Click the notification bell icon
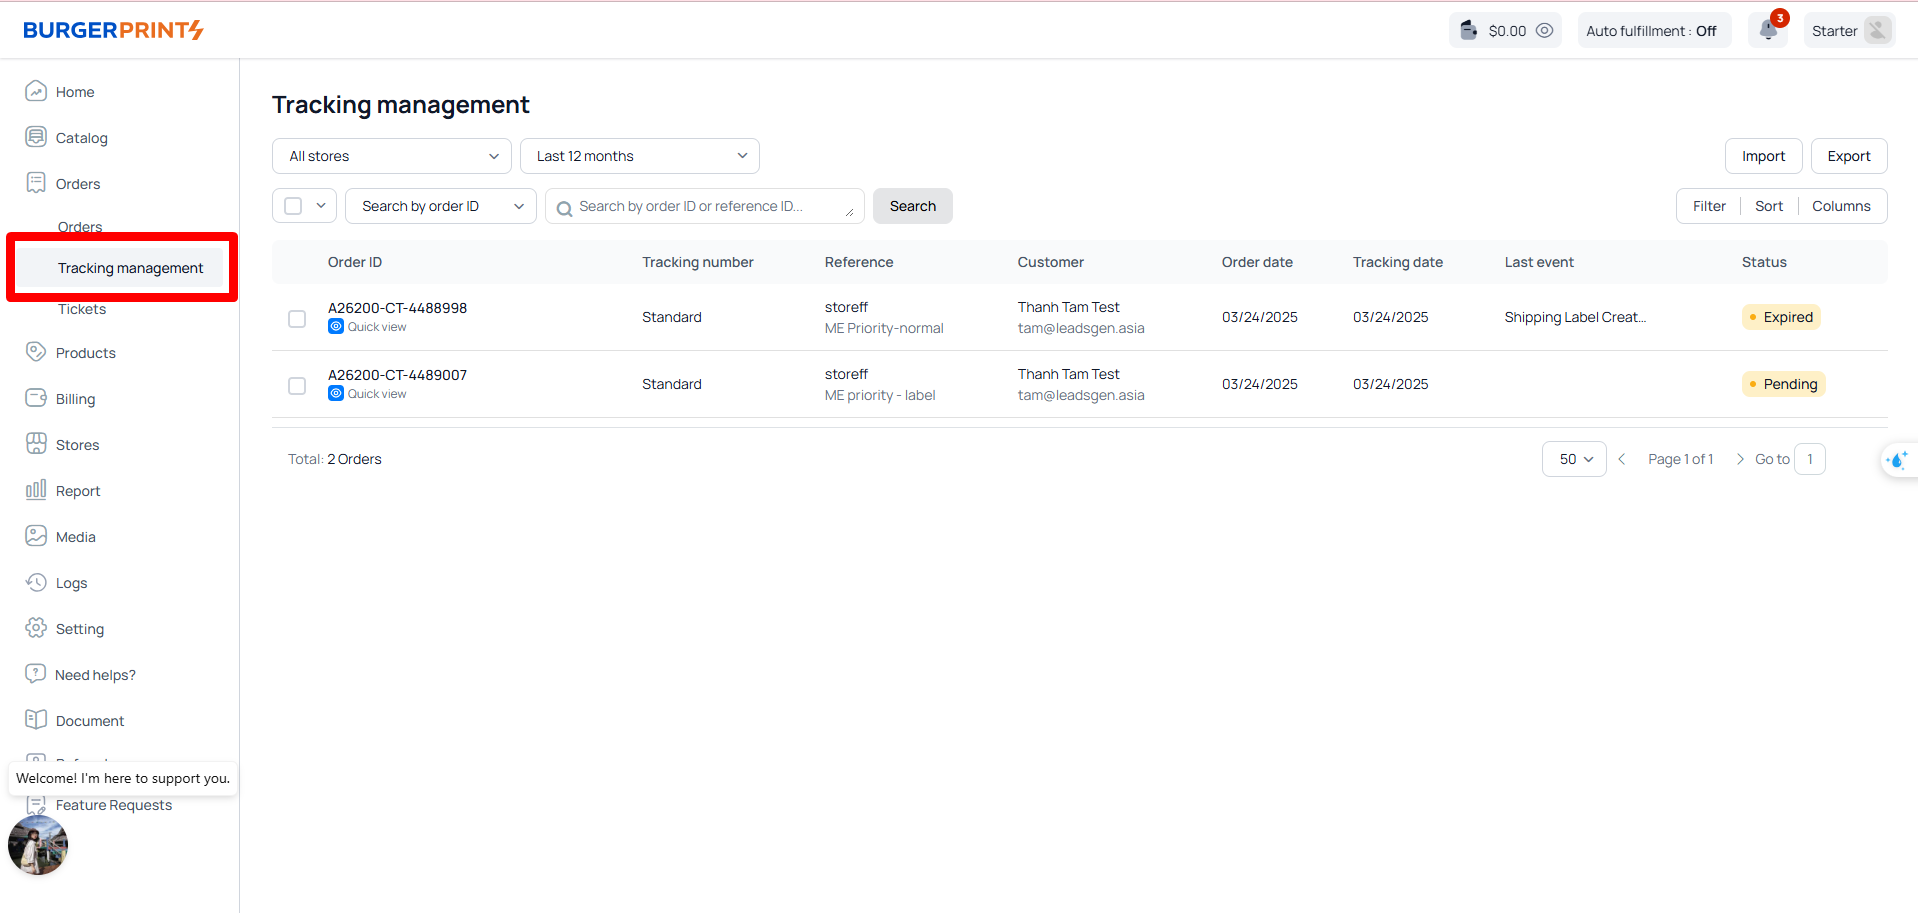1918x913 pixels. [1768, 30]
